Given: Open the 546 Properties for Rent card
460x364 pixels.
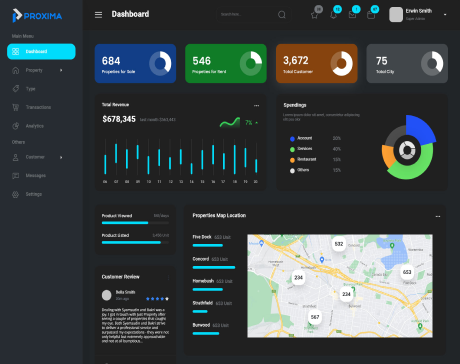Looking at the screenshot, I should 226,63.
